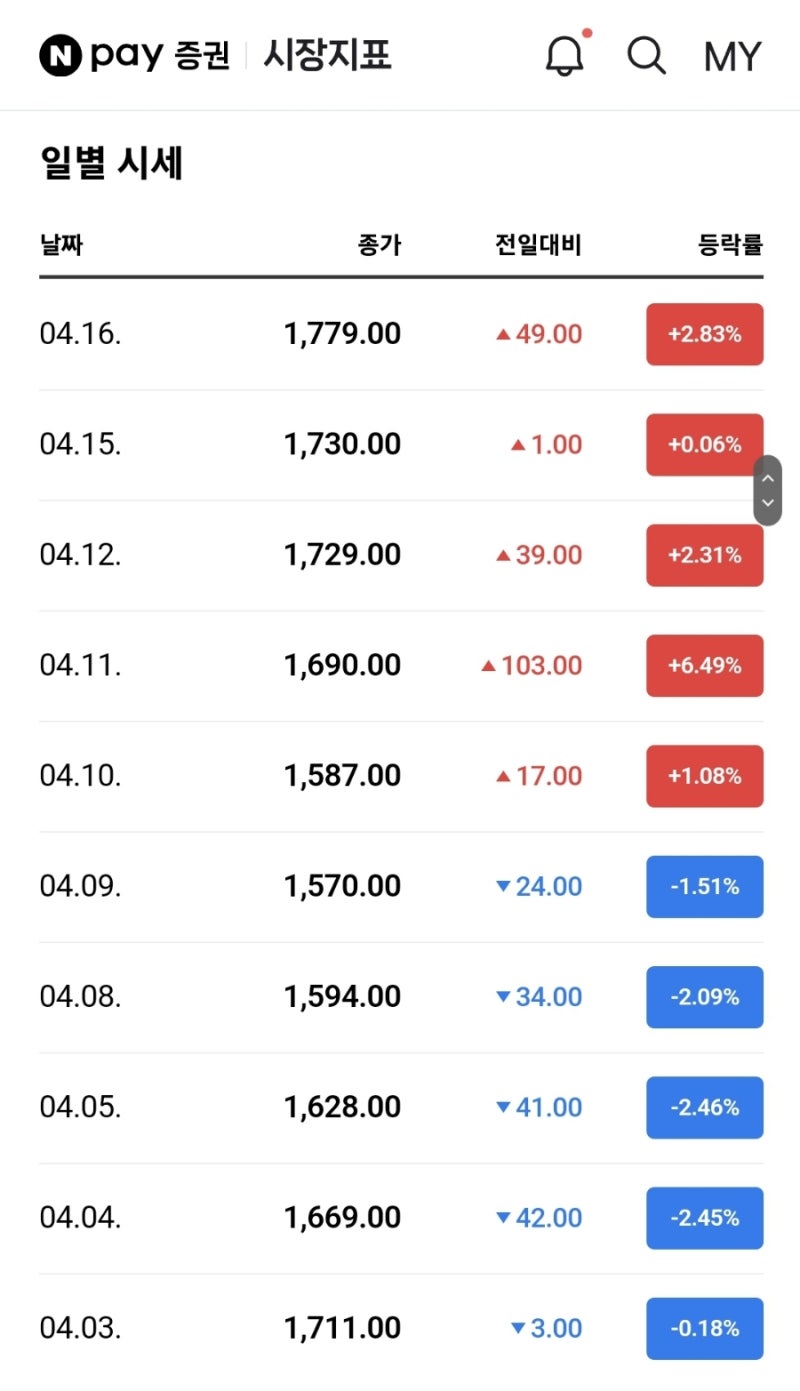The height and width of the screenshot is (1391, 800).
Task: Click the 일별 시세 heading
Action: pyautogui.click(x=111, y=163)
